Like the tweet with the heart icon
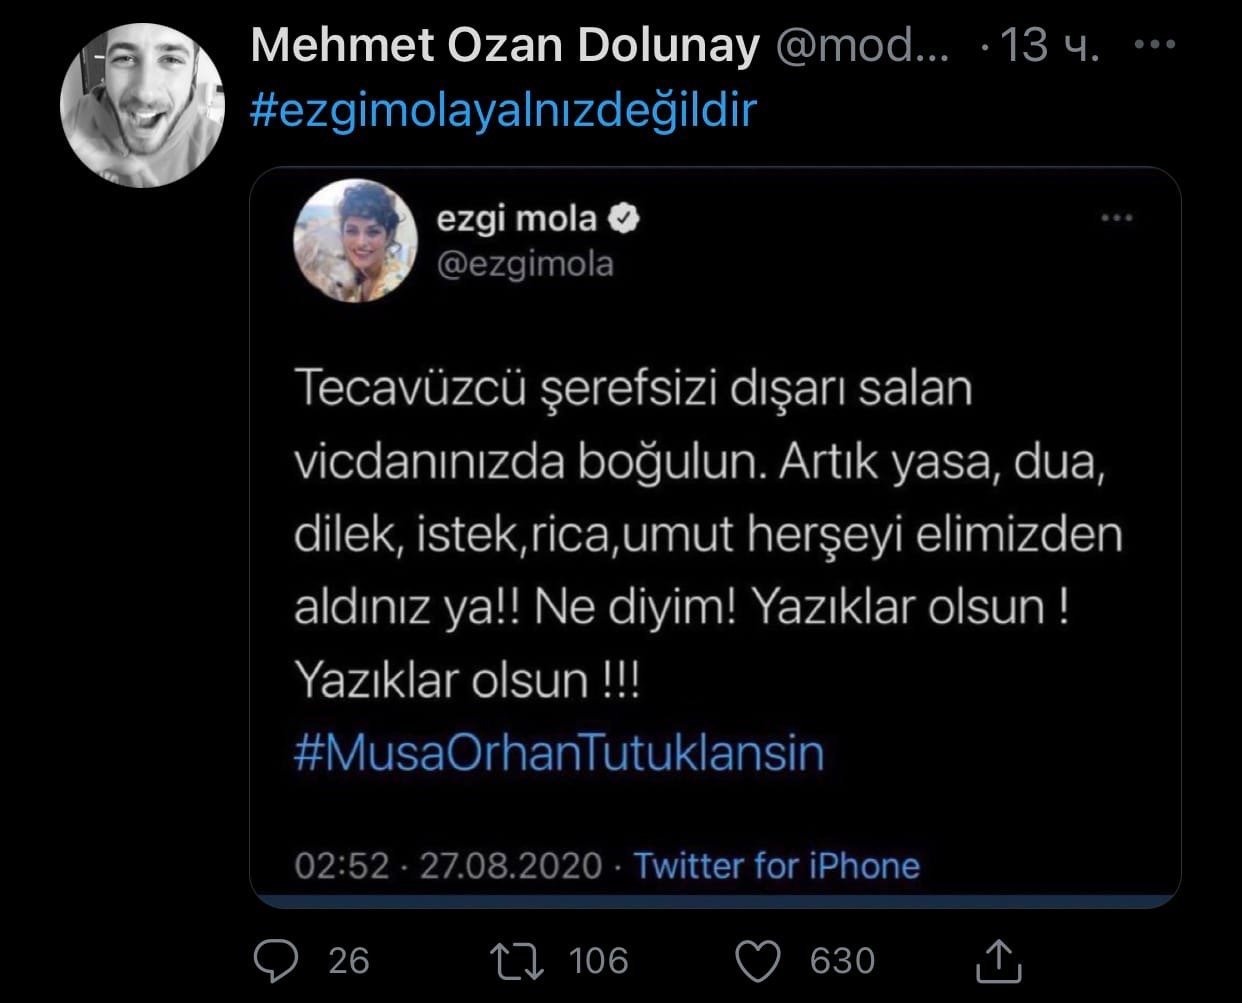 pos(758,960)
